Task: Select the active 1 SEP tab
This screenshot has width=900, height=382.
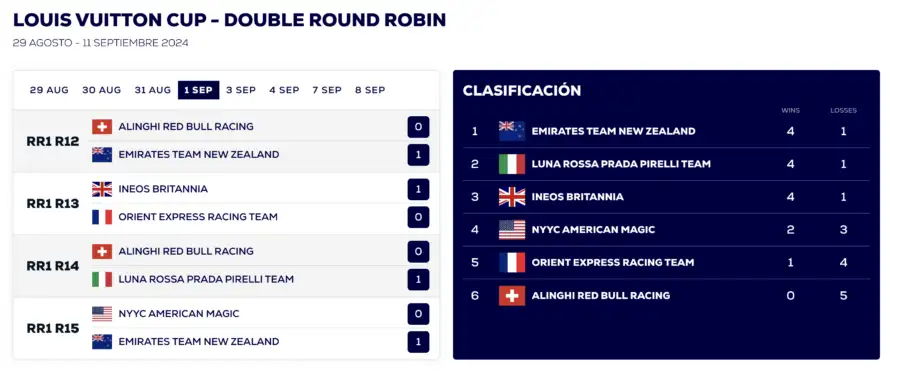Action: click(199, 90)
